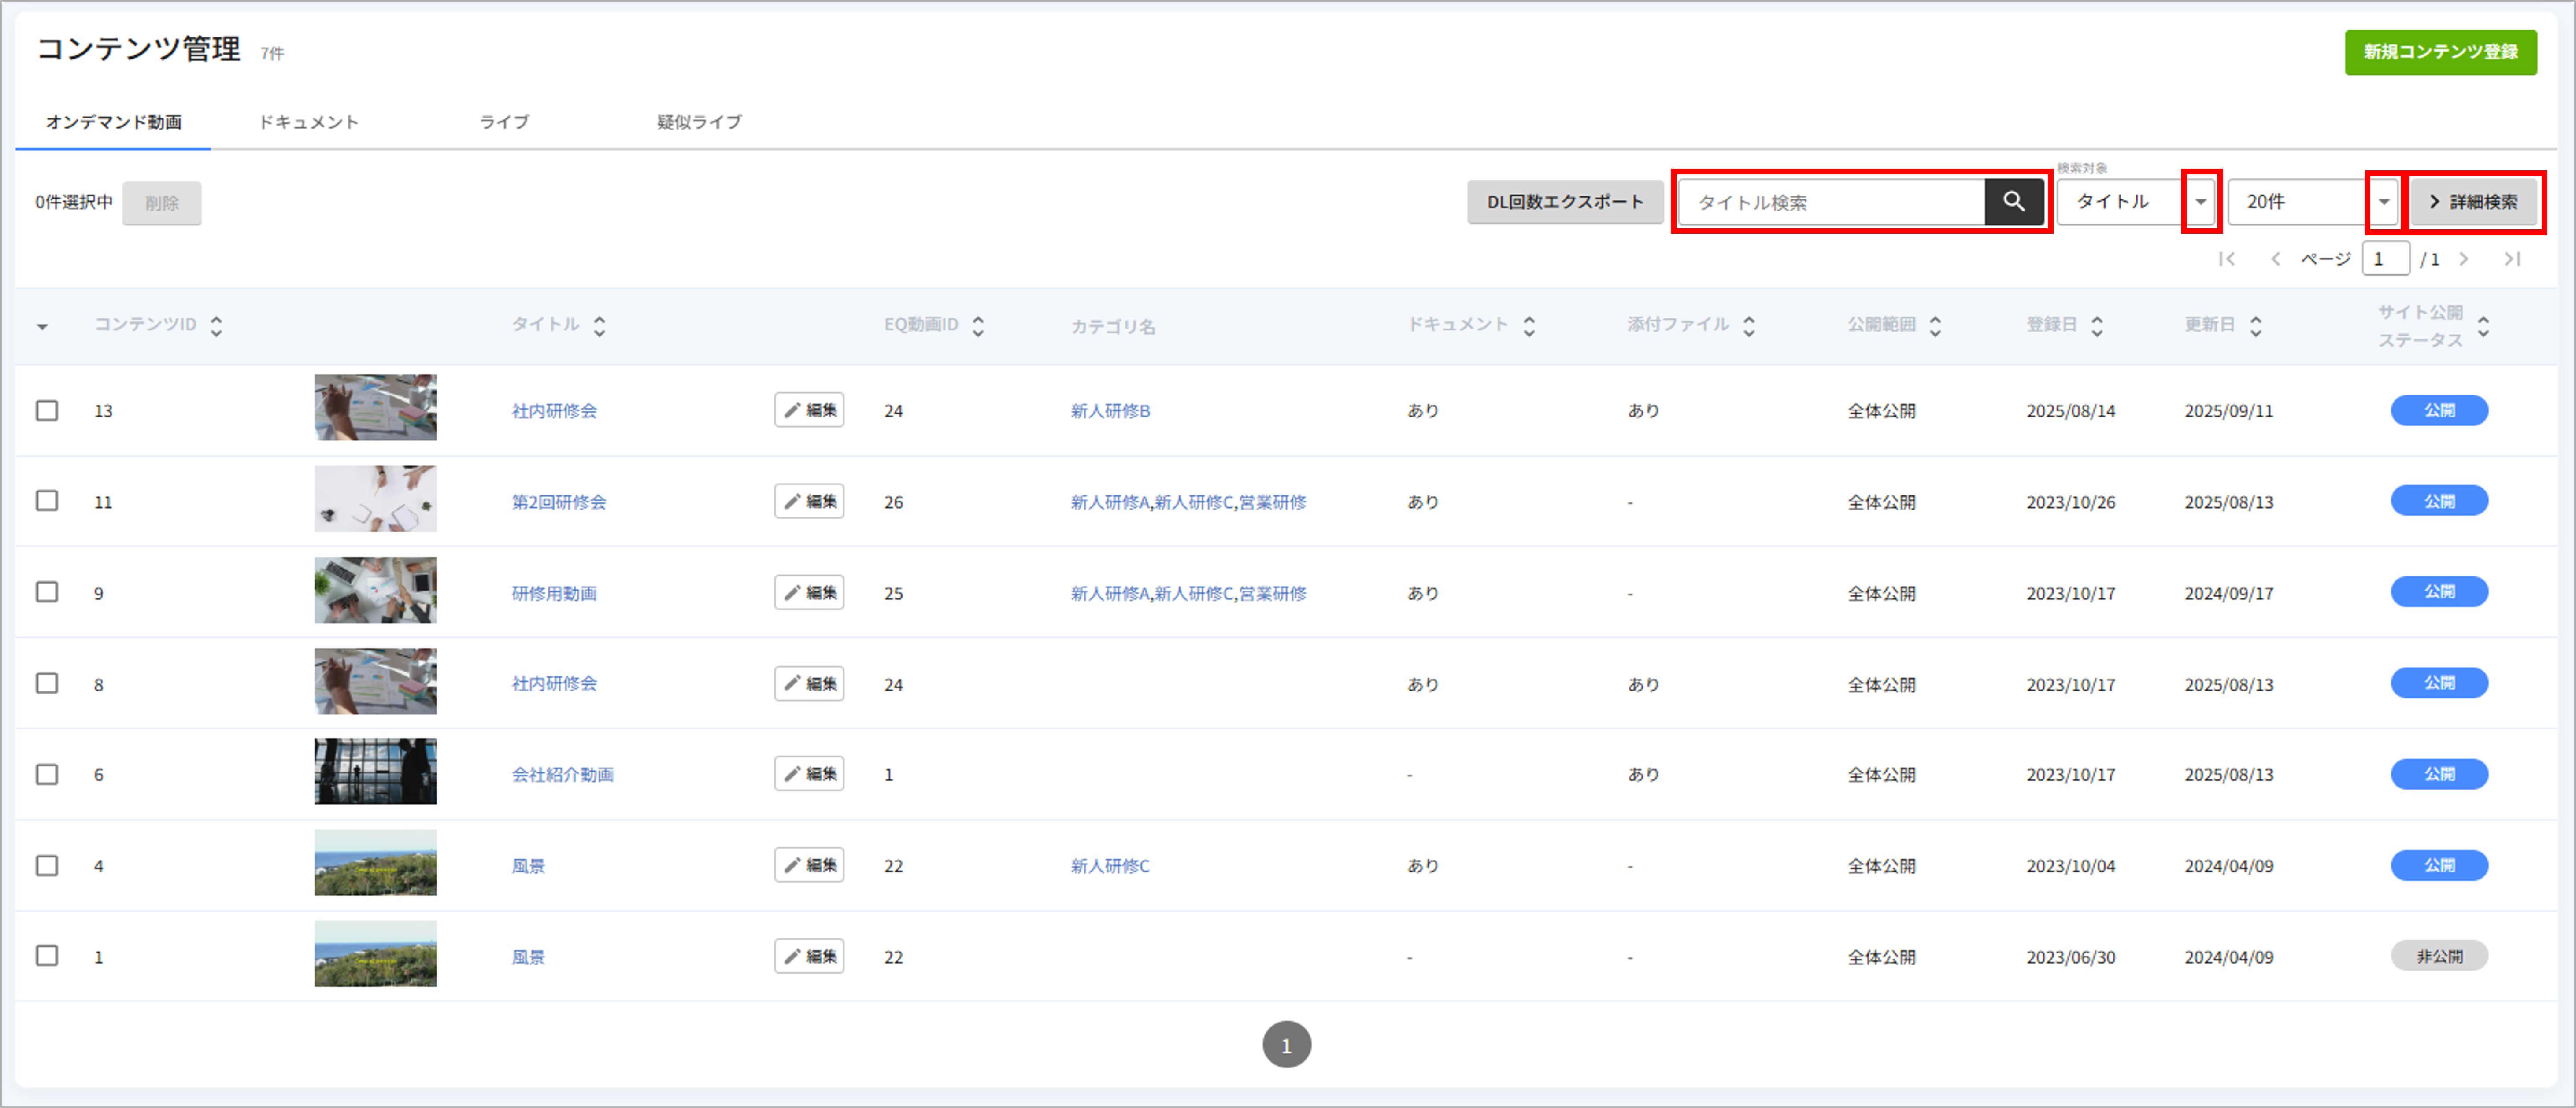The height and width of the screenshot is (1108, 2576).
Task: Click the 削除 button
Action: (x=162, y=203)
